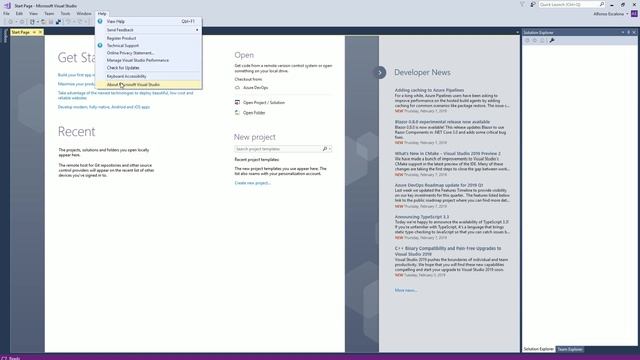Click the Open Project / Solution icon
Image resolution: width=640 pixels, height=360 pixels.
coord(238,102)
